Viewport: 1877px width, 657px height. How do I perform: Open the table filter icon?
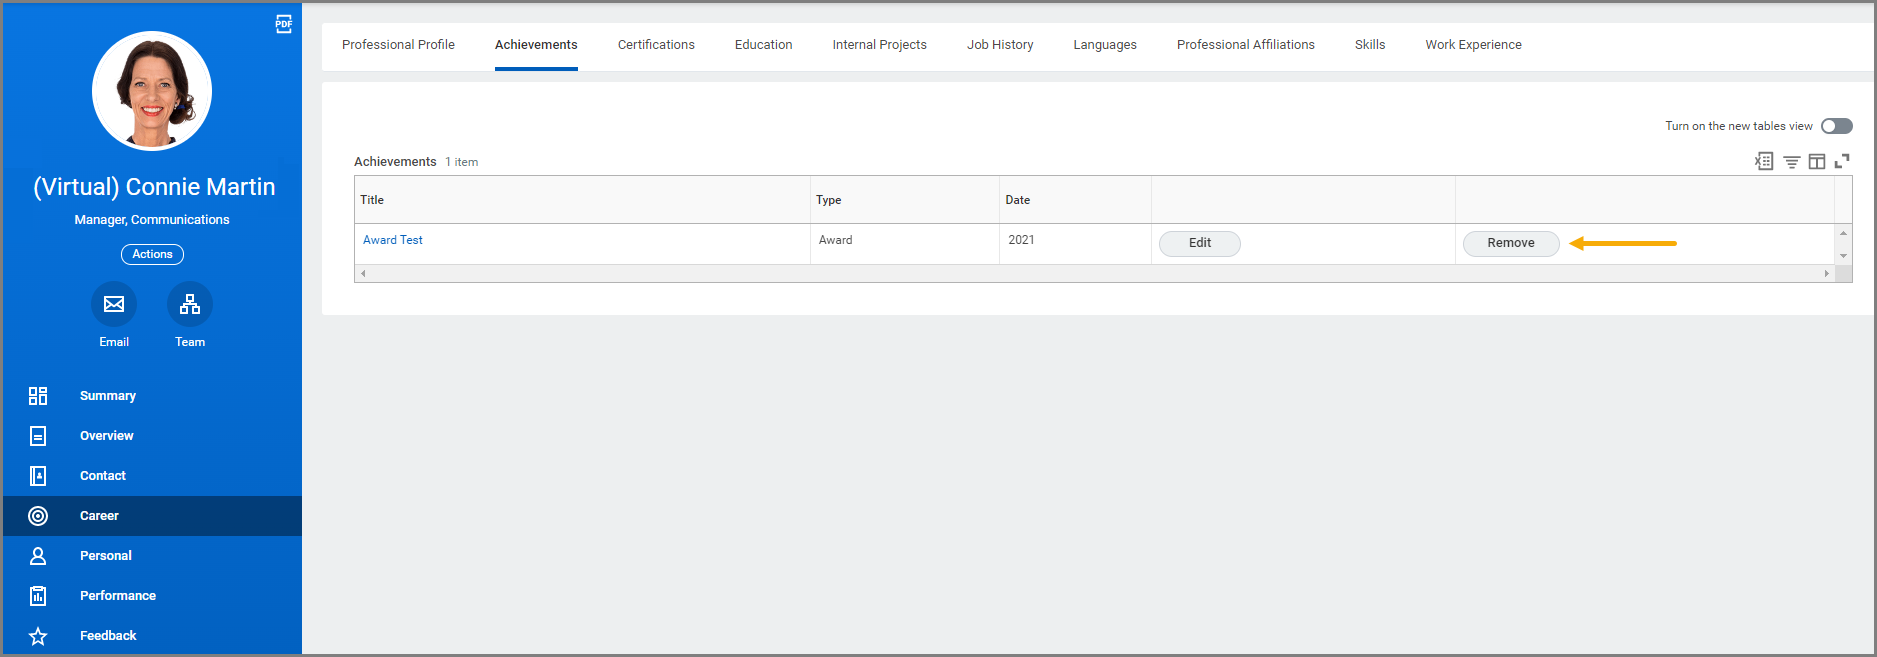(1791, 161)
